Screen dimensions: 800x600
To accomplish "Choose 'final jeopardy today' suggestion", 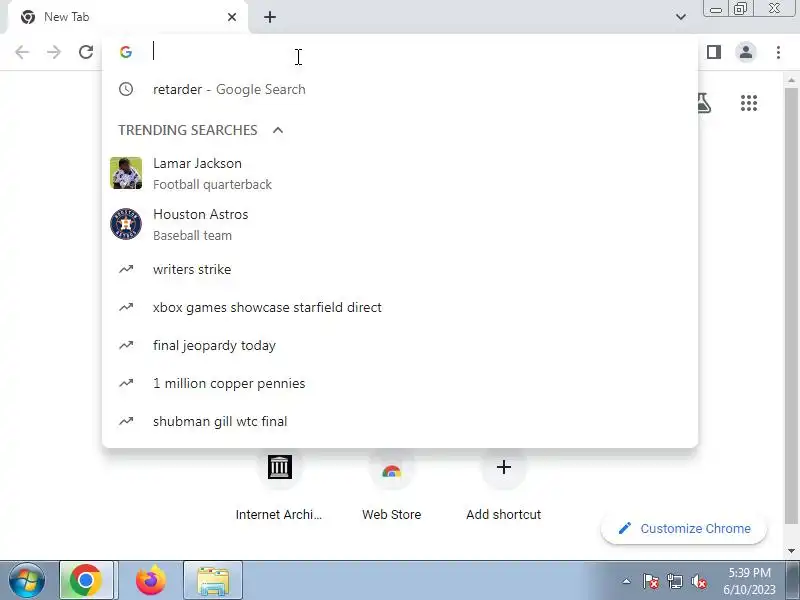I will (400, 345).
